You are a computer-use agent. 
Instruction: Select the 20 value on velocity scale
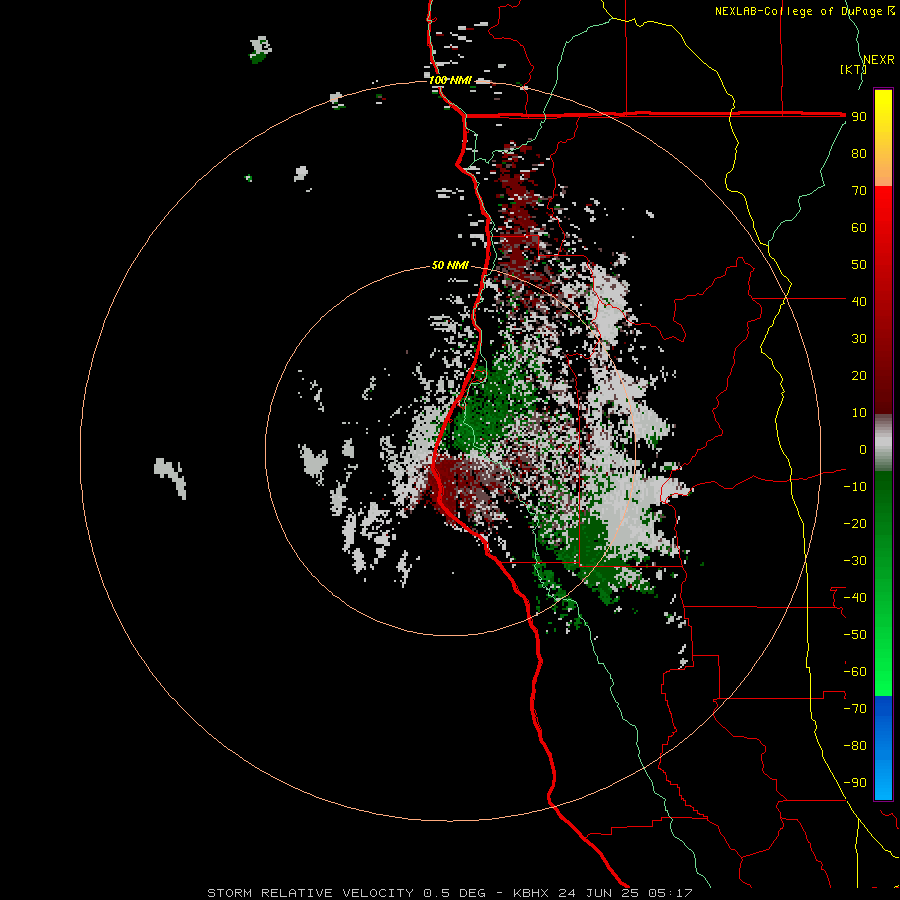pyautogui.click(x=859, y=375)
